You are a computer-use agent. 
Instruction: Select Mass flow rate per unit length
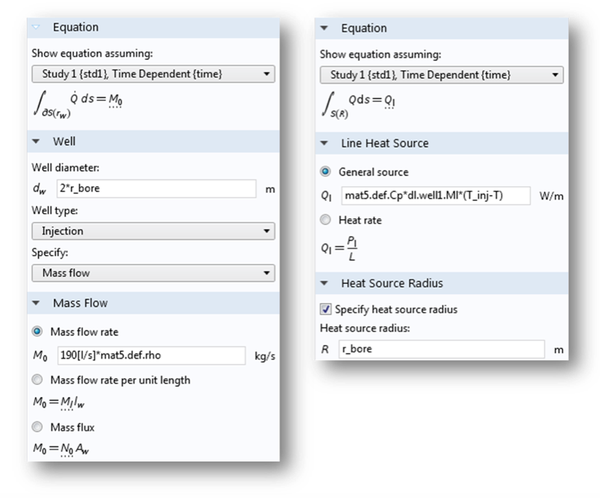[38, 380]
